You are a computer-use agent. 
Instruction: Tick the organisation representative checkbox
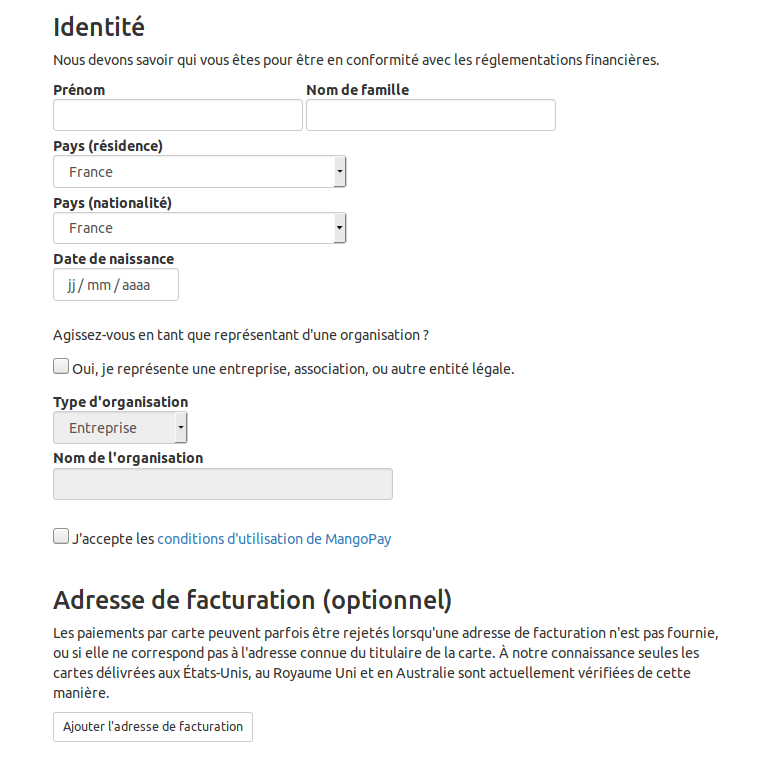click(61, 367)
